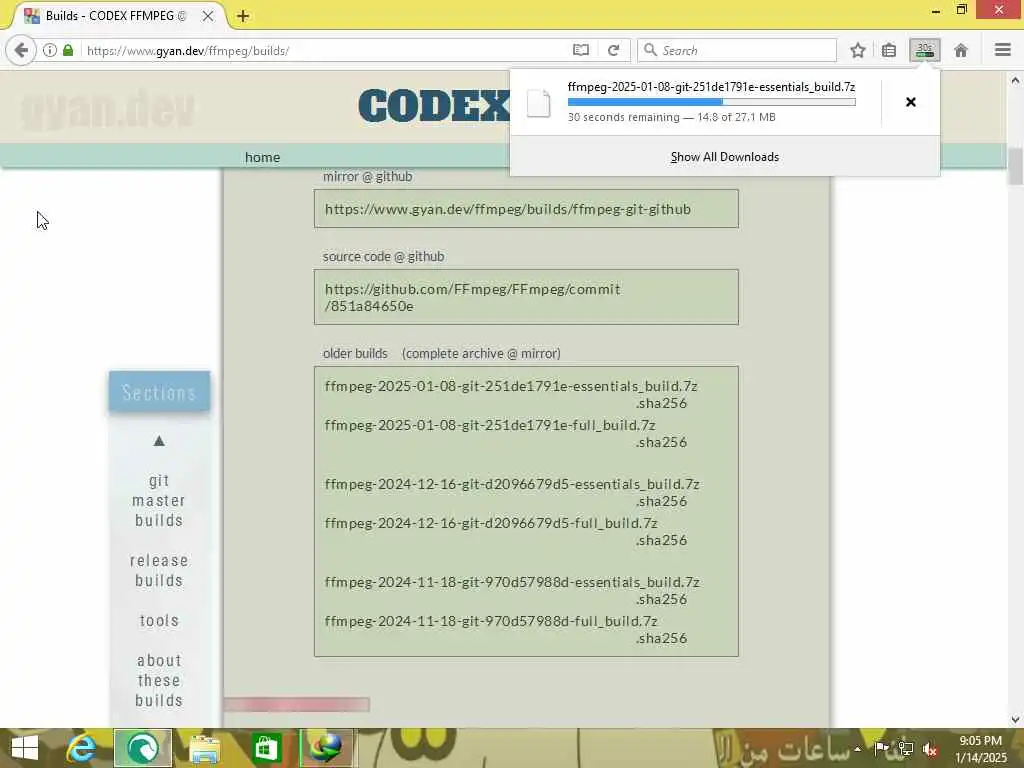Download ffmpeg-2024-12-16 full_build.7z
Screen dimensions: 1024x768
(x=491, y=523)
